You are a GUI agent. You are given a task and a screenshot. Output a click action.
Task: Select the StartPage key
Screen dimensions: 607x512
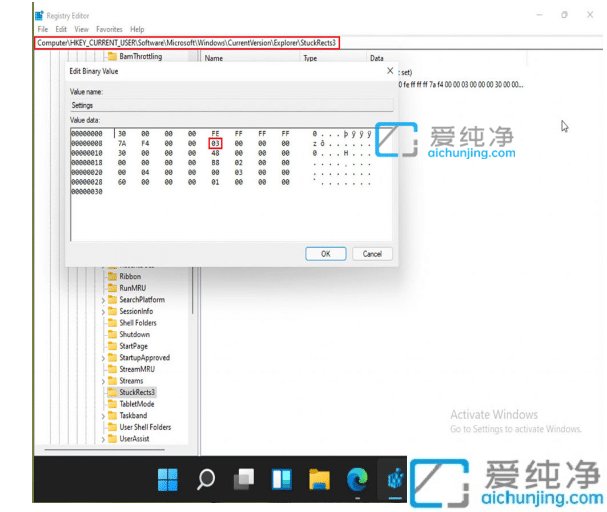[134, 346]
